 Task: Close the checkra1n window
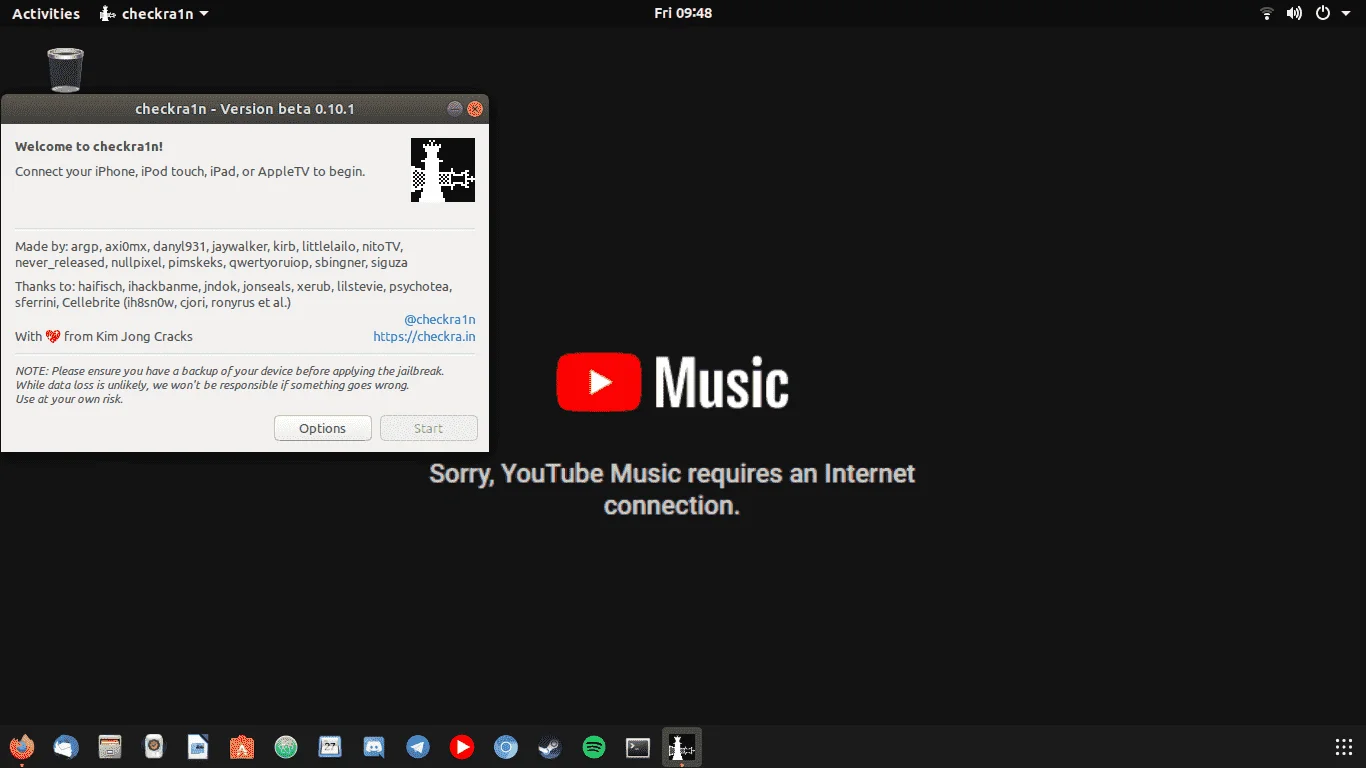pos(476,109)
